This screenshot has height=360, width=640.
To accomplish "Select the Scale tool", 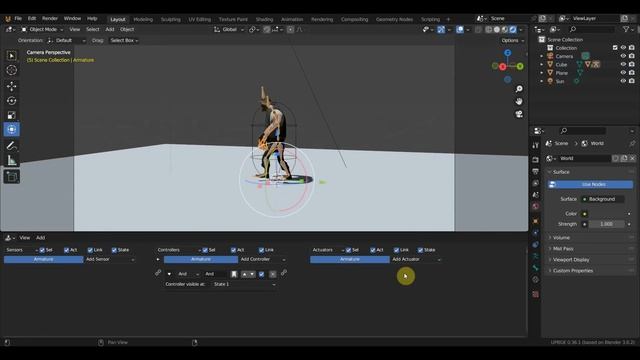I will coord(11,116).
